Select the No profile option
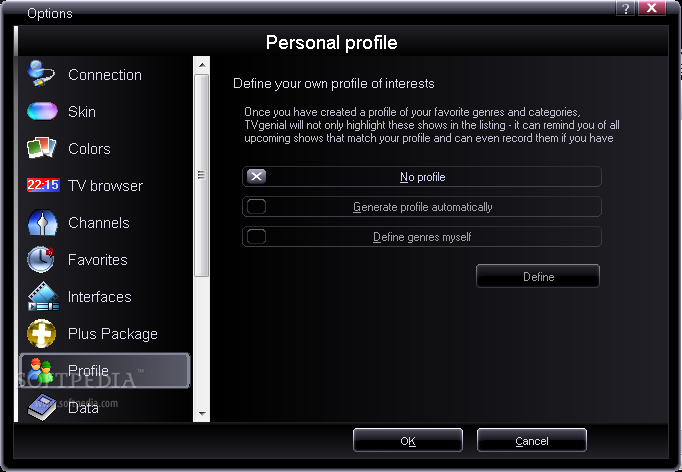The width and height of the screenshot is (682, 472). (x=421, y=177)
